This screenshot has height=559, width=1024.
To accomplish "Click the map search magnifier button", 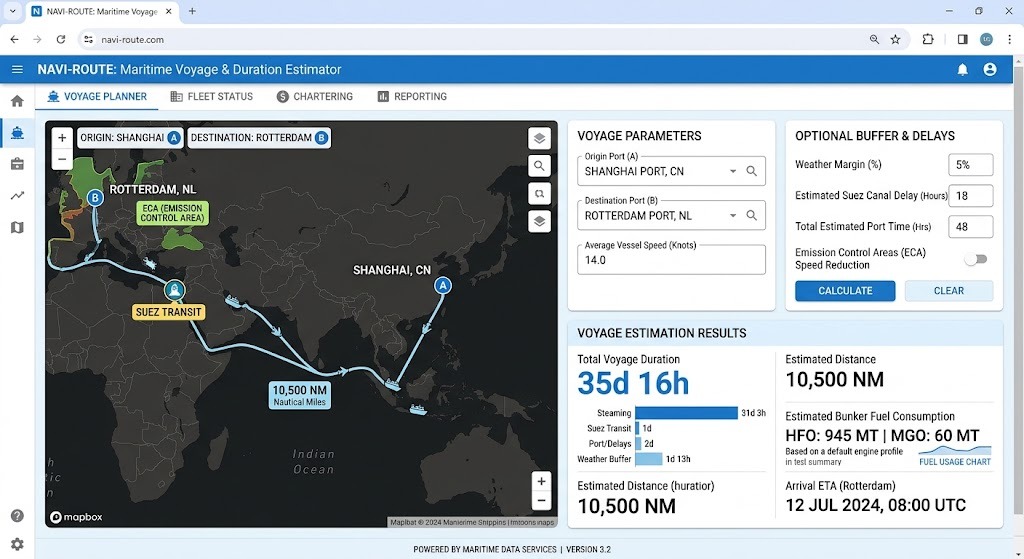I will pyautogui.click(x=539, y=166).
